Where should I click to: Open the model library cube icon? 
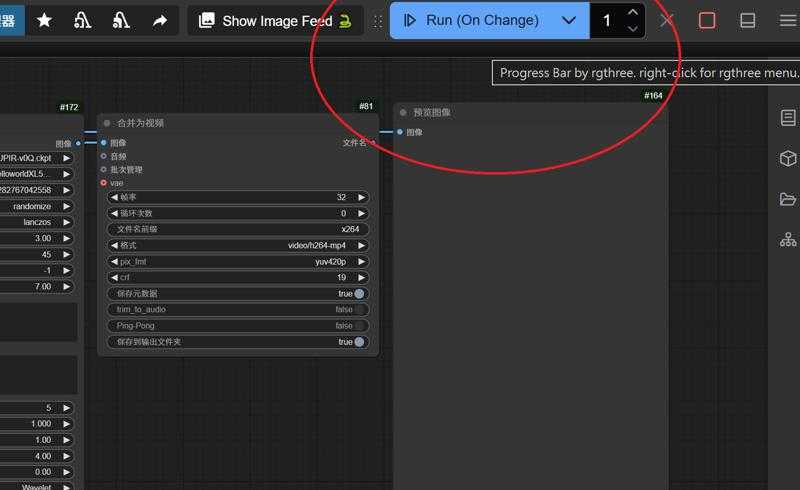point(788,159)
